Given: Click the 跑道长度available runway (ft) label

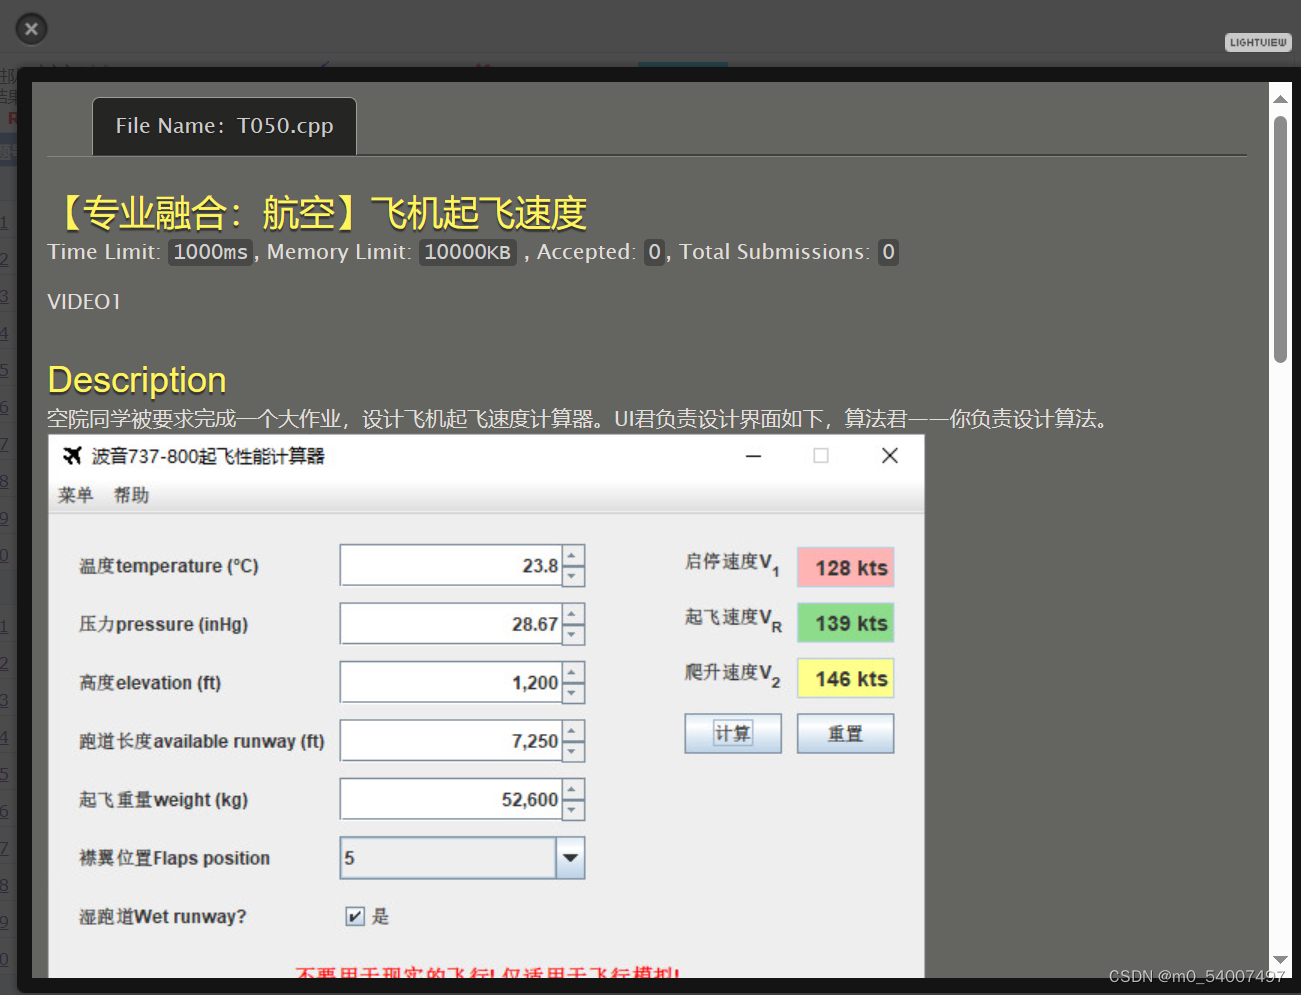Looking at the screenshot, I should point(202,741).
